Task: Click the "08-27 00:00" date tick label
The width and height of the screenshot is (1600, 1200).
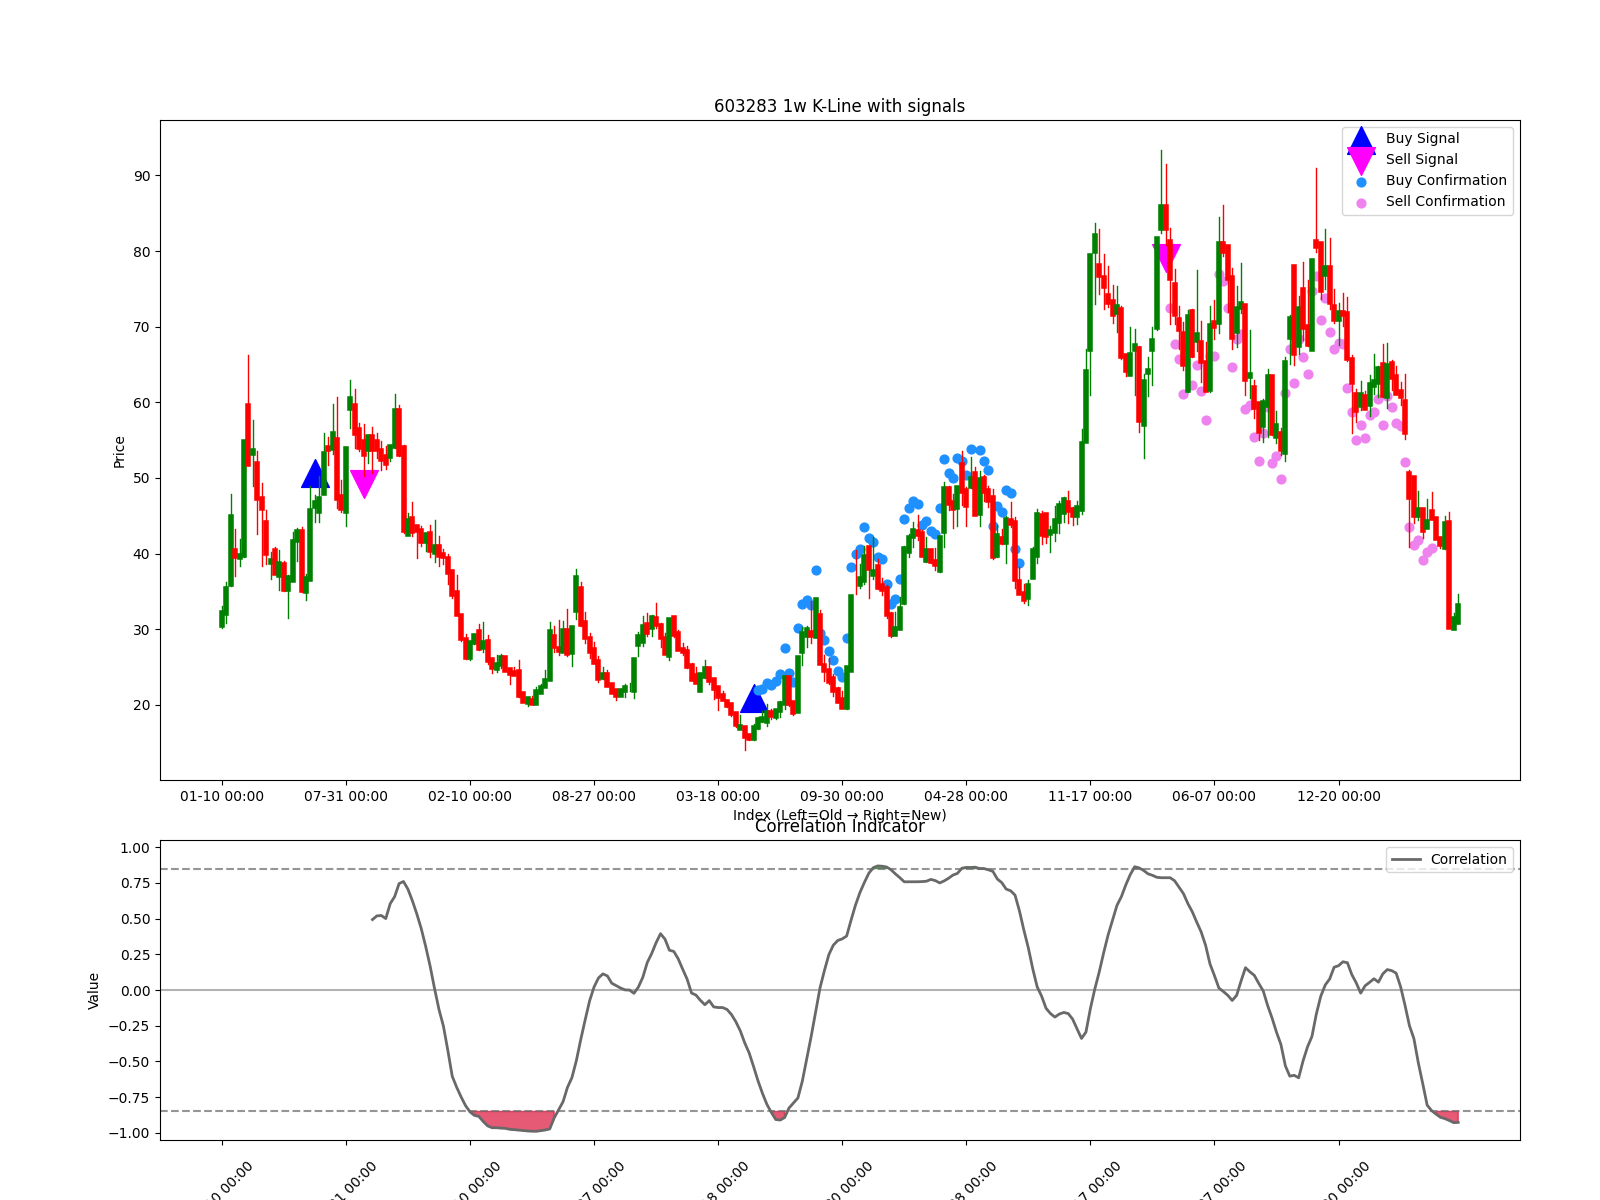Action: (x=594, y=797)
